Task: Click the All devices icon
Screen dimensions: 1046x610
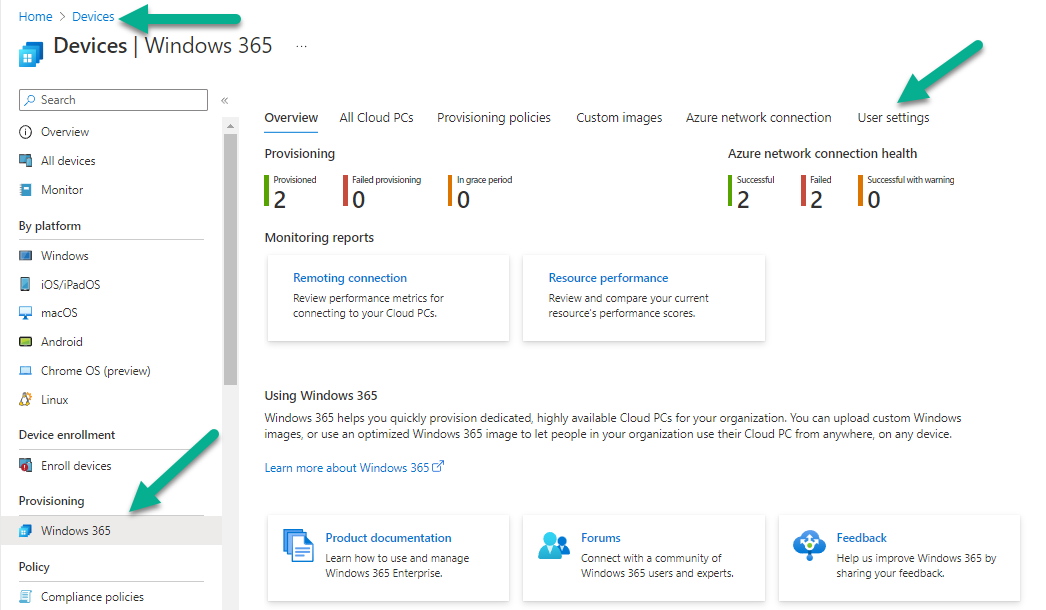Action: click(25, 161)
